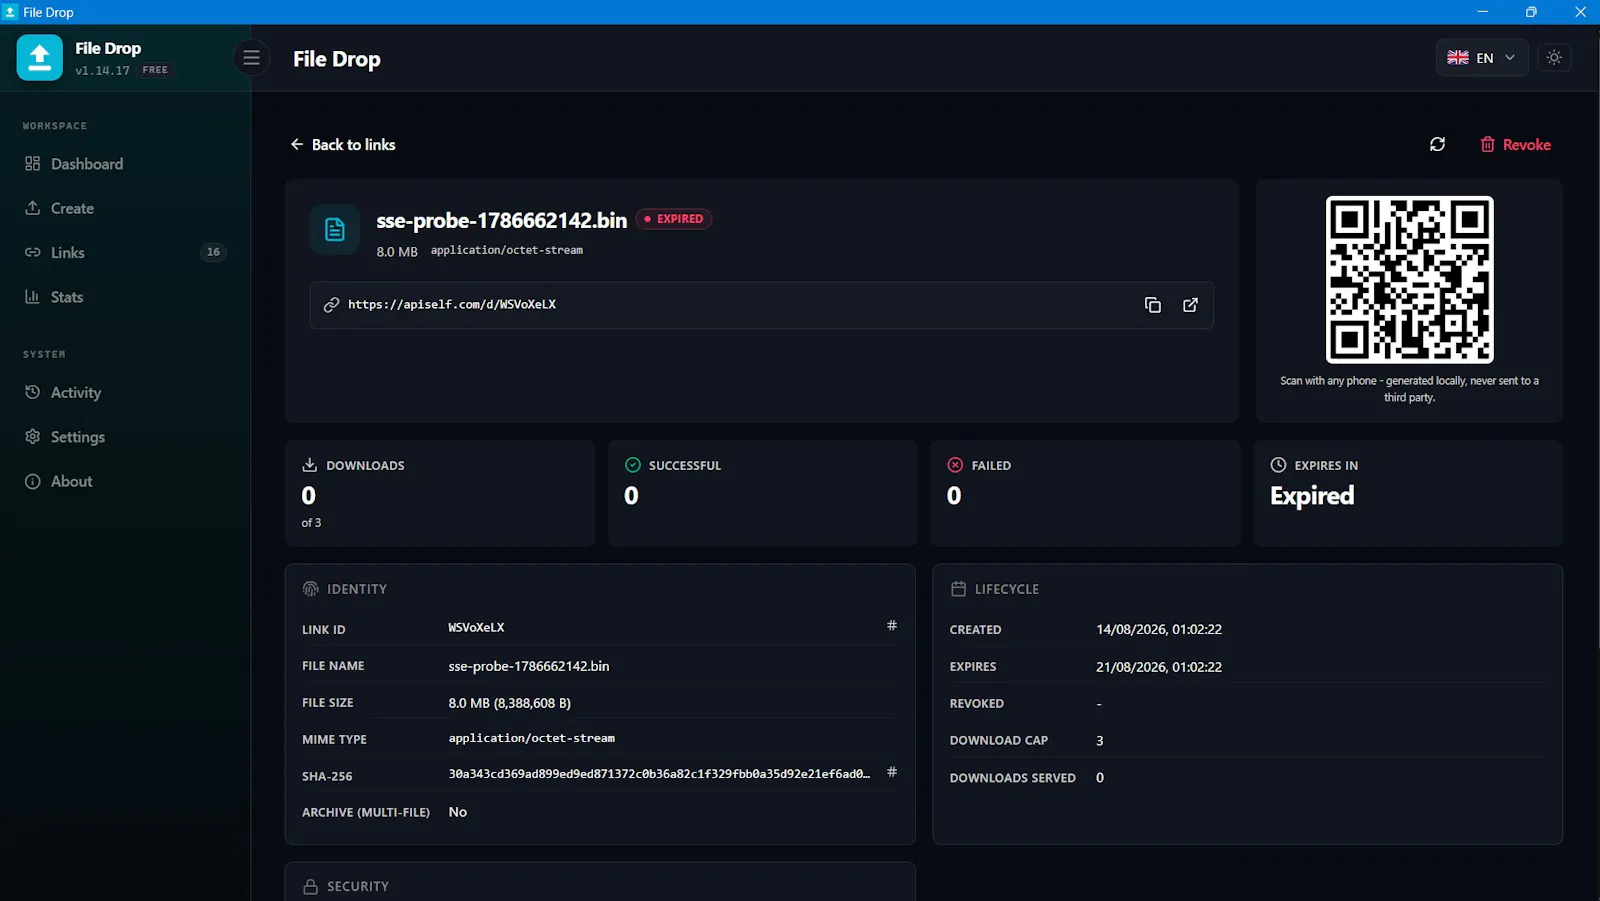Click the LINK ID value WSVoXeLX
The width and height of the screenshot is (1600, 901).
(476, 628)
